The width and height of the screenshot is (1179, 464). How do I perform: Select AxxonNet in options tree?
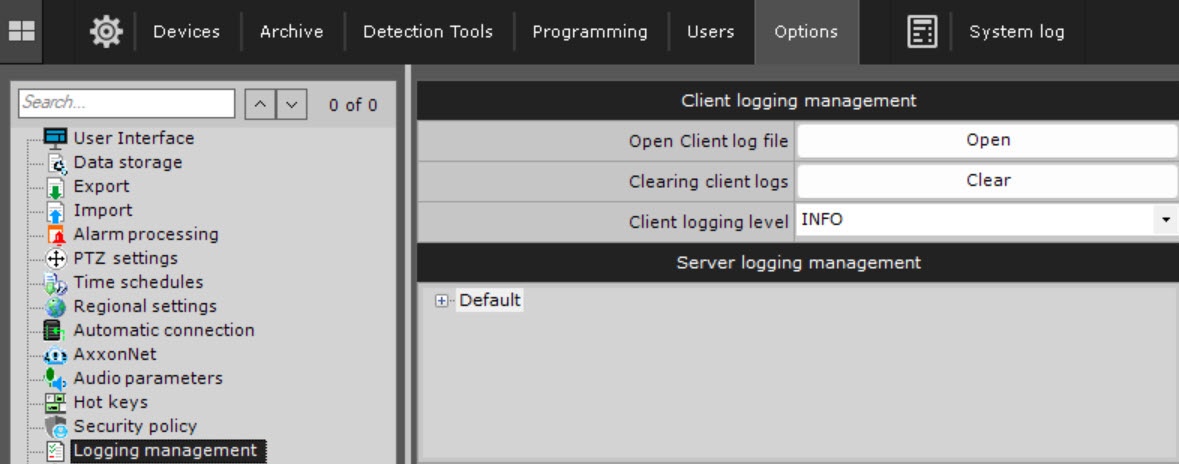tap(114, 354)
